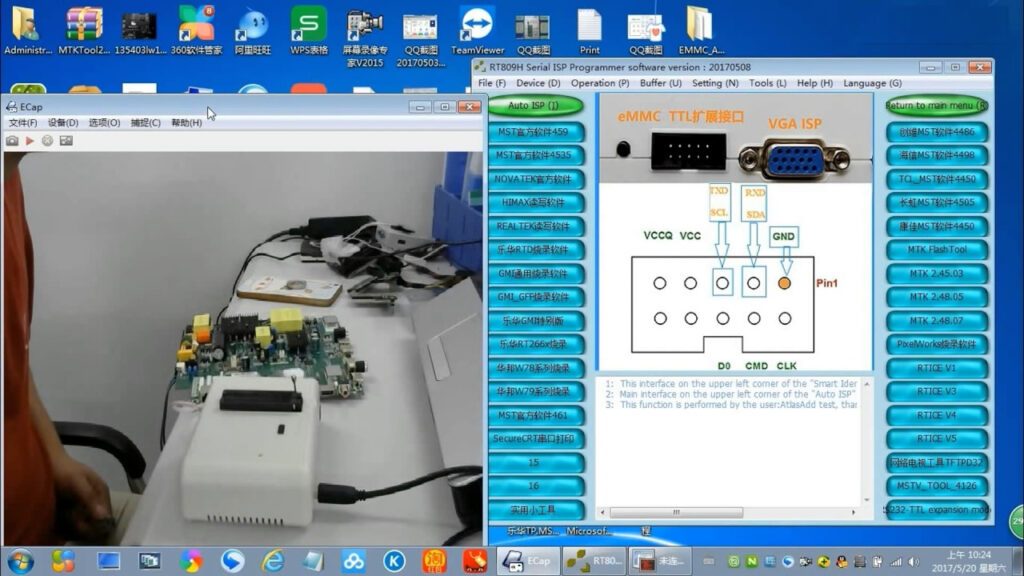Open ECap 捕捉(C) menu
The width and height of the screenshot is (1024, 576).
[x=145, y=123]
